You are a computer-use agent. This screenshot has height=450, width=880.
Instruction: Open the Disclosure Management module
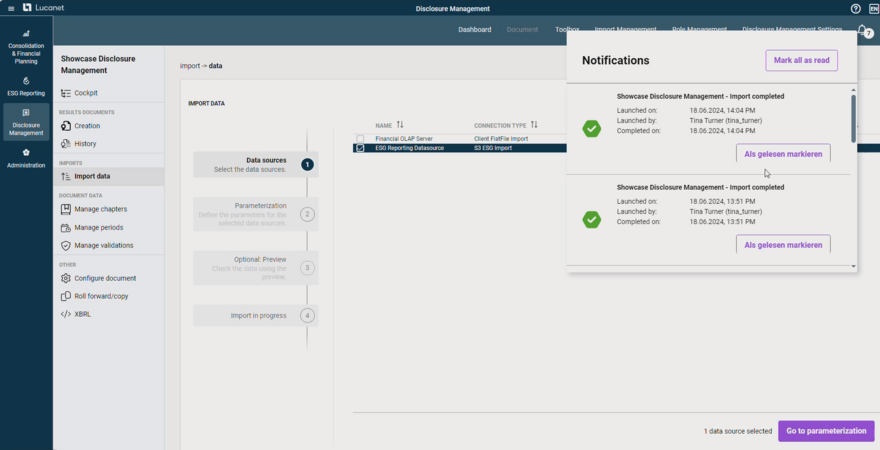(26, 122)
